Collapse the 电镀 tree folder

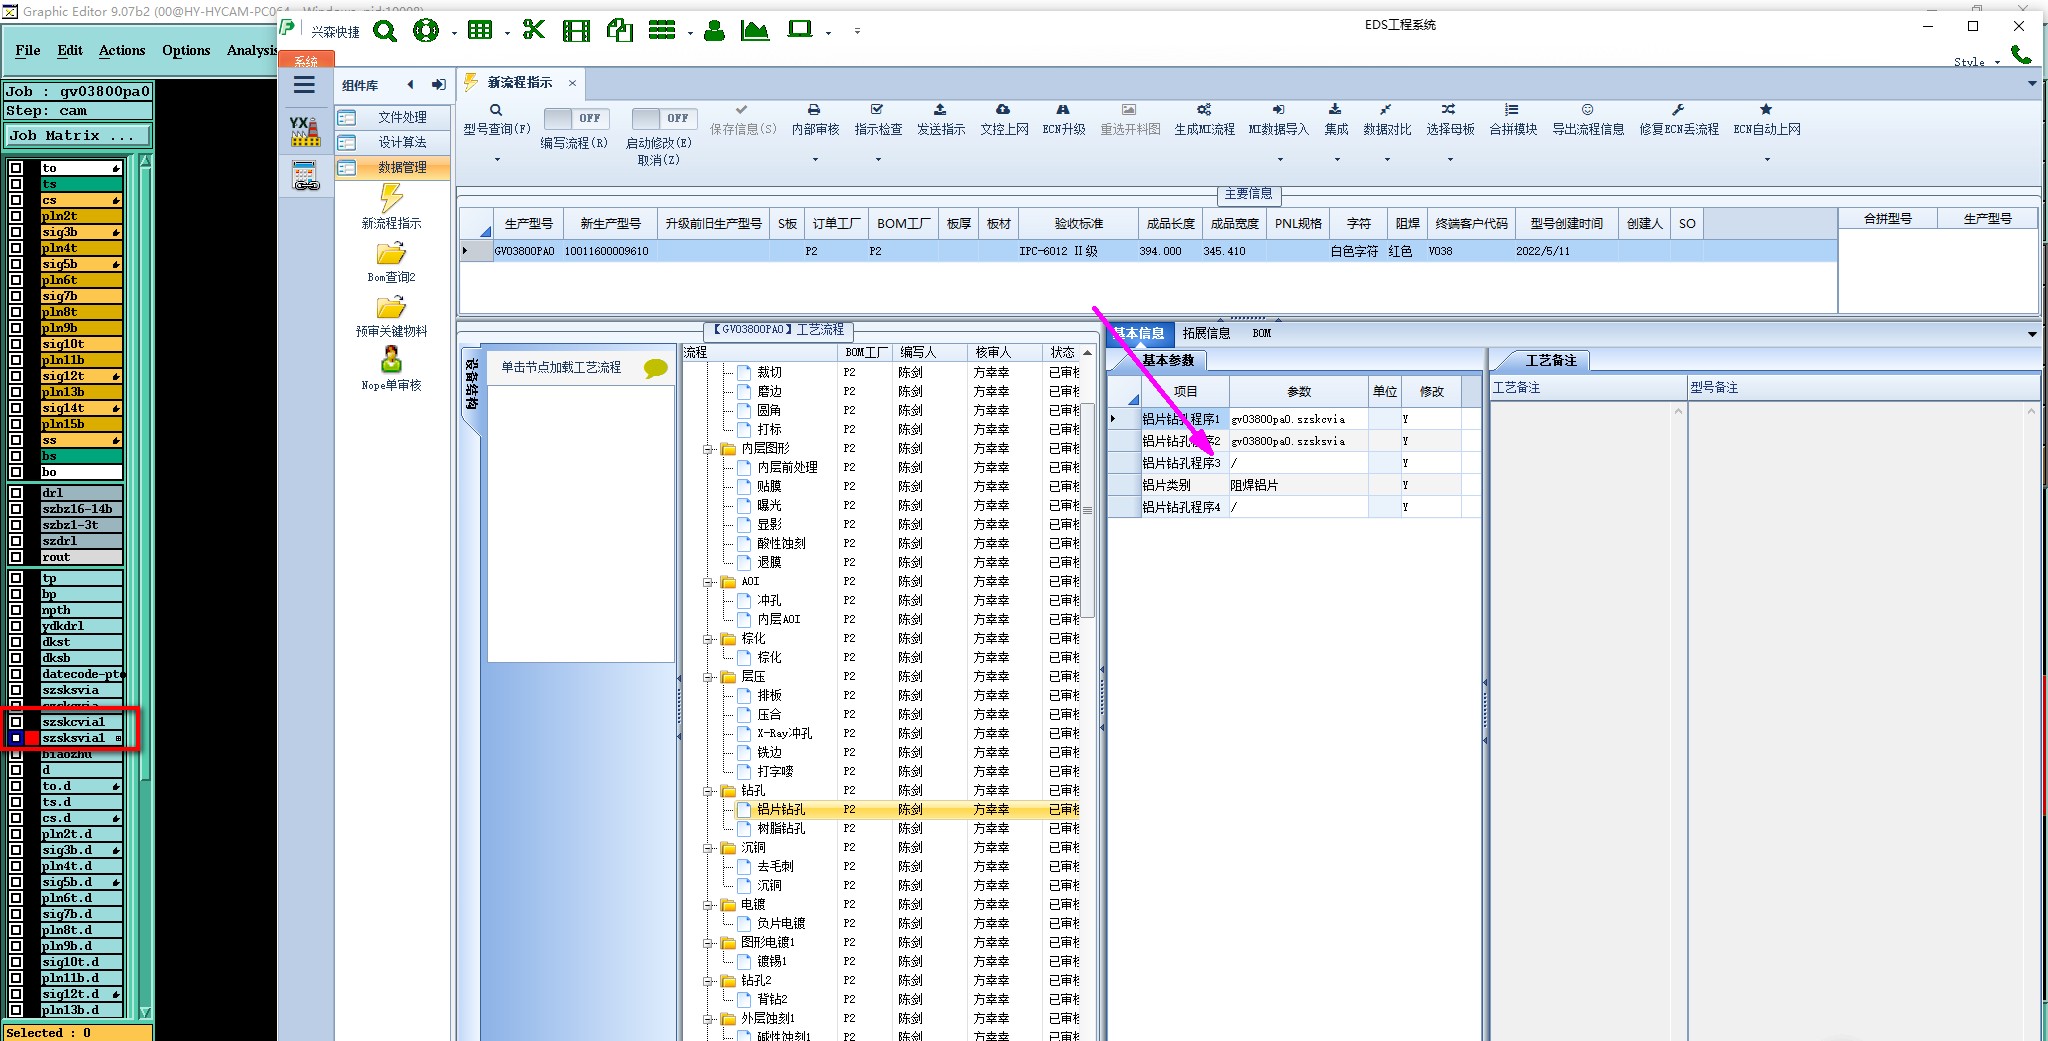coord(708,905)
